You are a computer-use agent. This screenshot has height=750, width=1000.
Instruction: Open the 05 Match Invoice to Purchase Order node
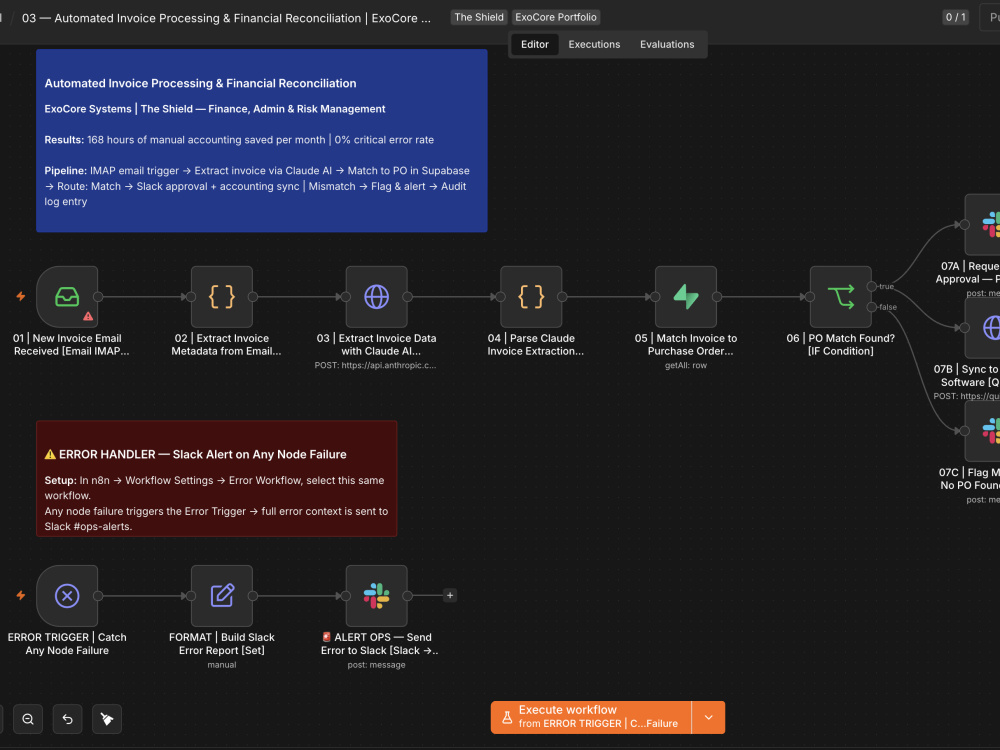click(x=686, y=297)
